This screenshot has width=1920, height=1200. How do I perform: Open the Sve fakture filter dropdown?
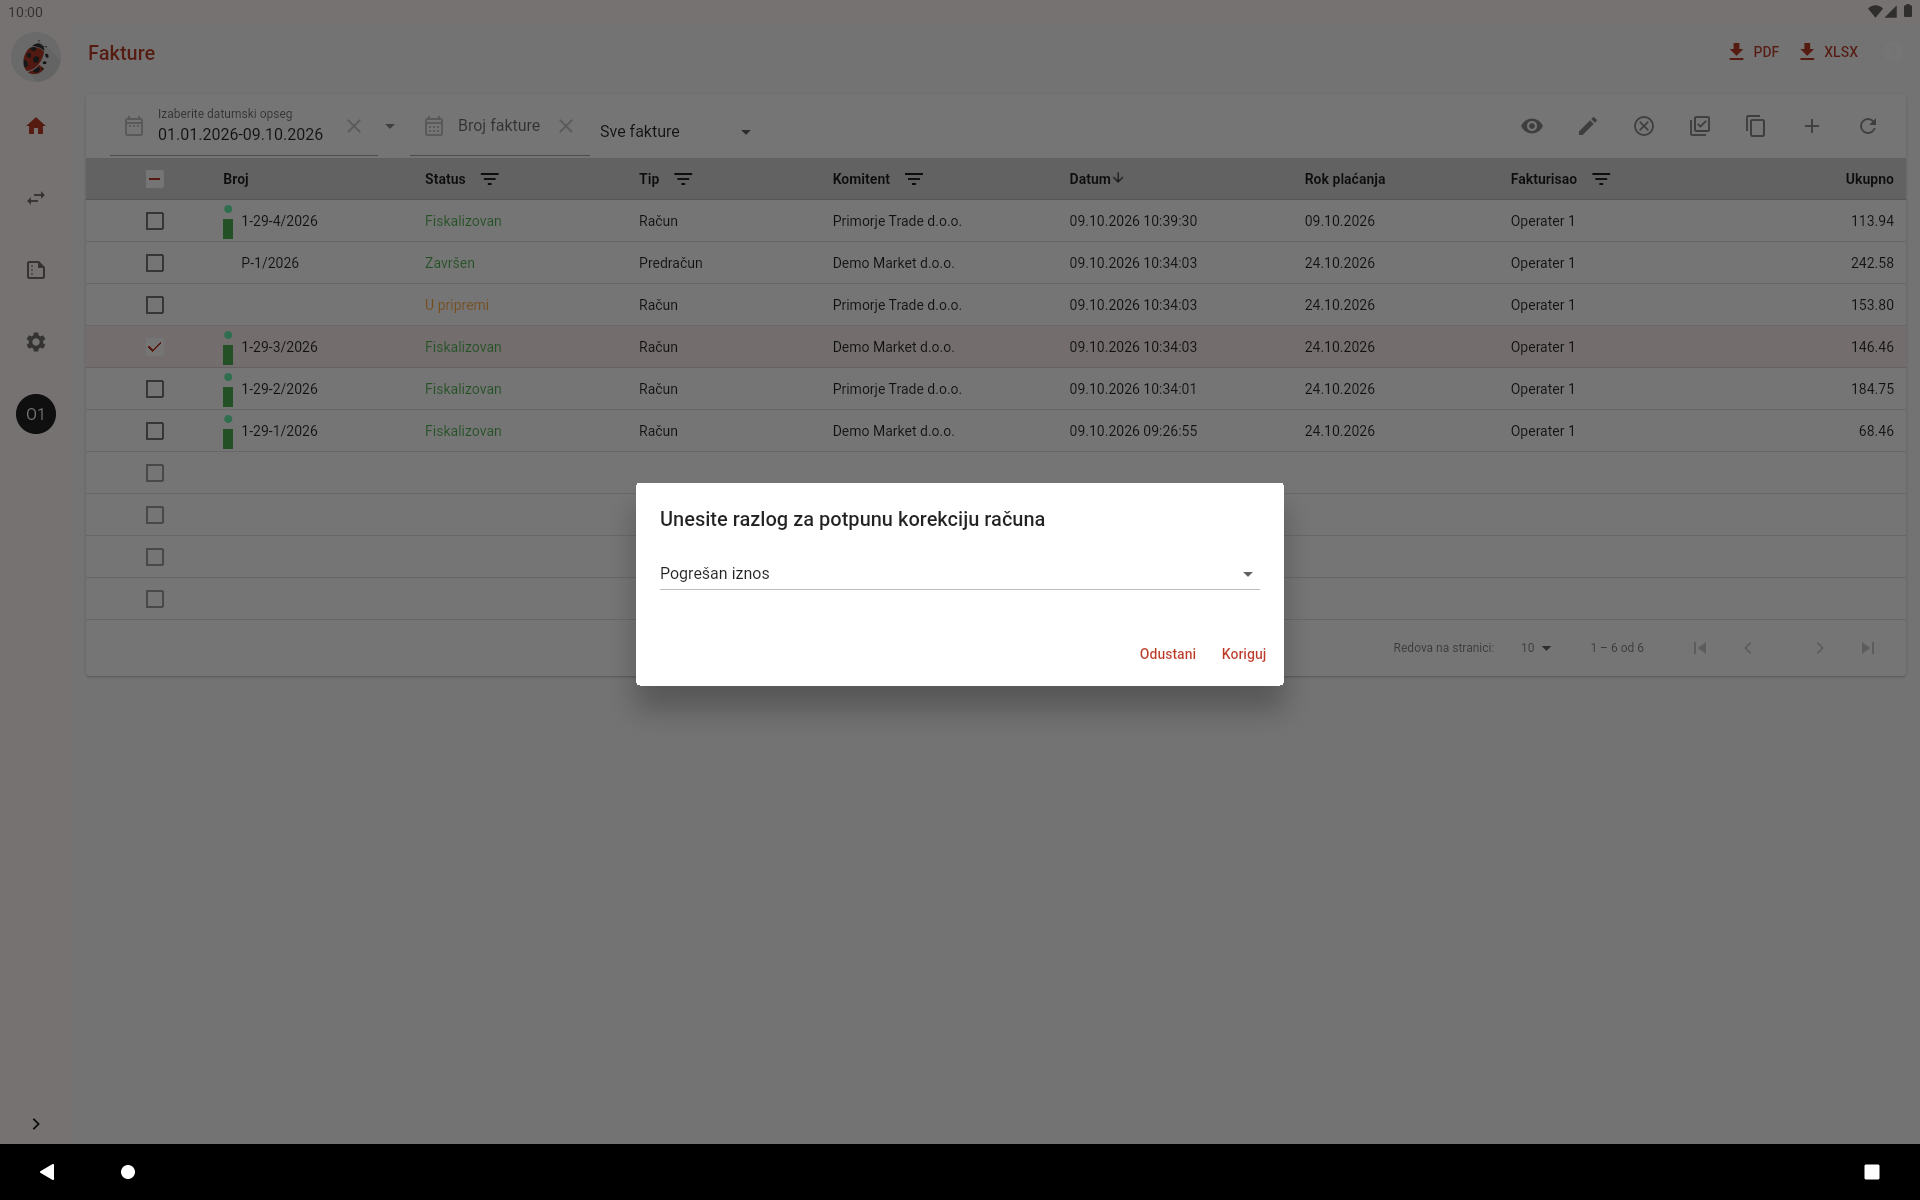coord(675,131)
